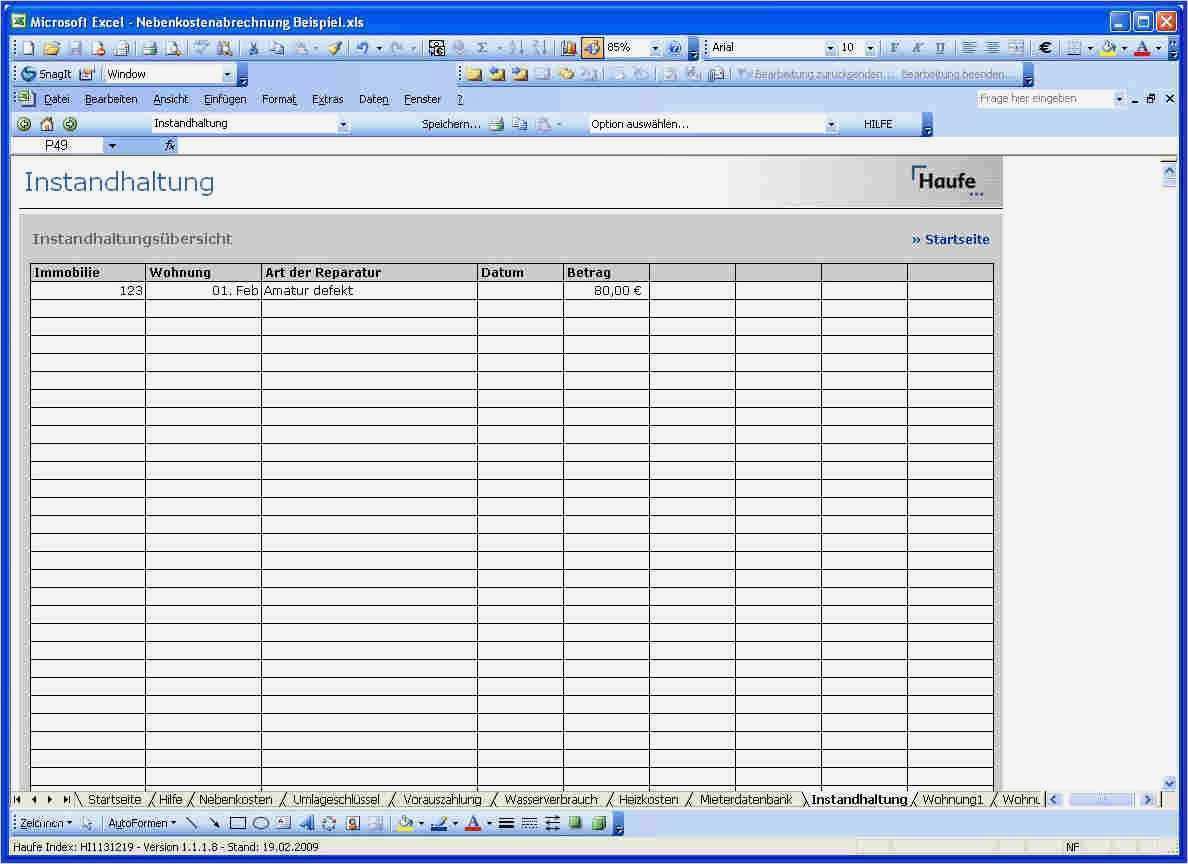Insert WordArt from drawing toolbar
Viewport: 1188px width, 864px height.
pos(307,823)
